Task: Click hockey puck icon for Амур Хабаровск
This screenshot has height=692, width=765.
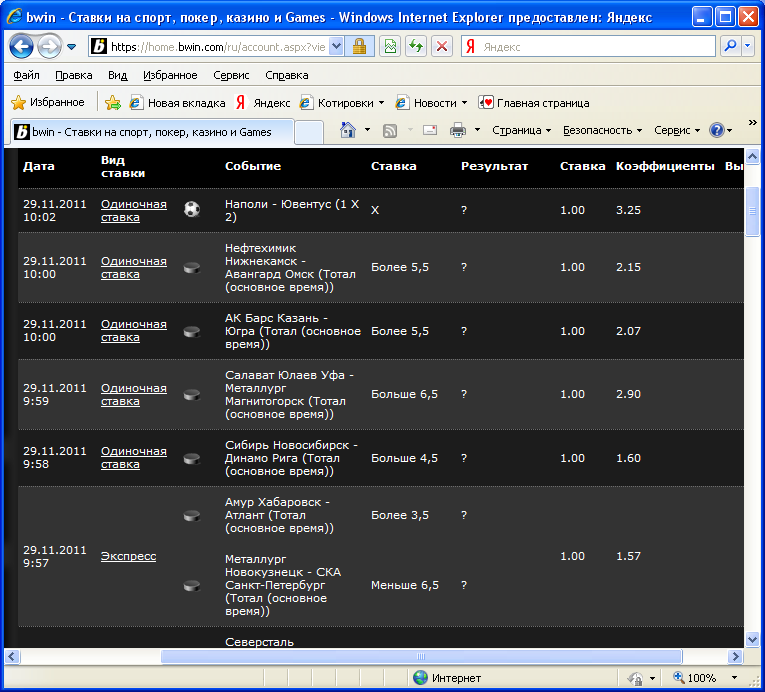Action: tap(192, 515)
